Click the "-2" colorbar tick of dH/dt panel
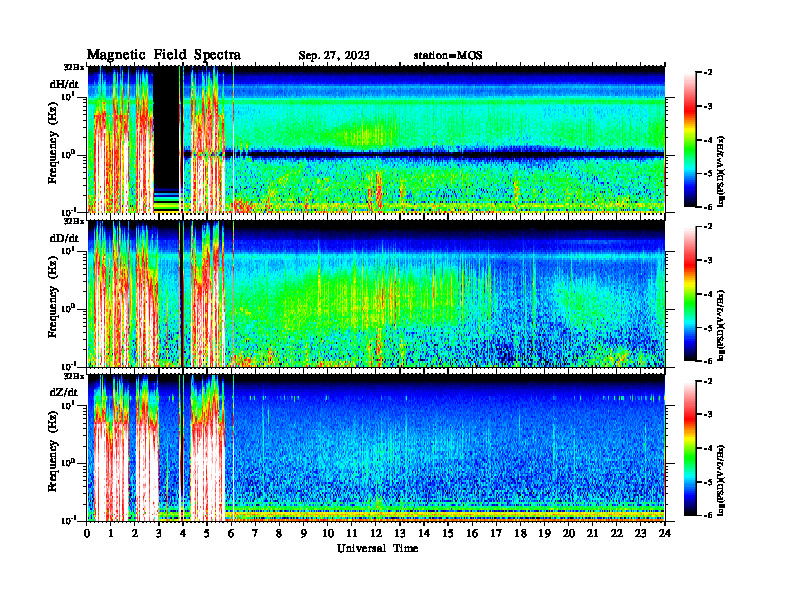This screenshot has height=612, width=792. pyautogui.click(x=708, y=73)
